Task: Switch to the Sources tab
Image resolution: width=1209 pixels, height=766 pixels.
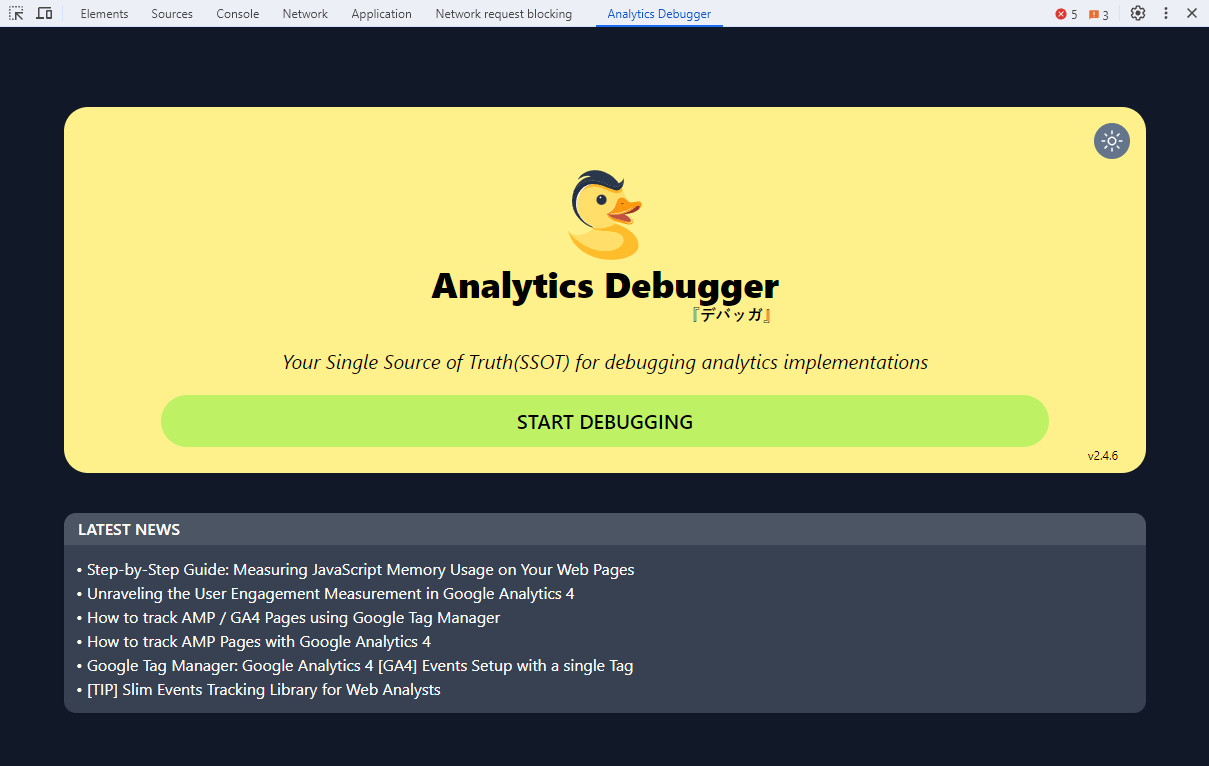Action: click(x=171, y=13)
